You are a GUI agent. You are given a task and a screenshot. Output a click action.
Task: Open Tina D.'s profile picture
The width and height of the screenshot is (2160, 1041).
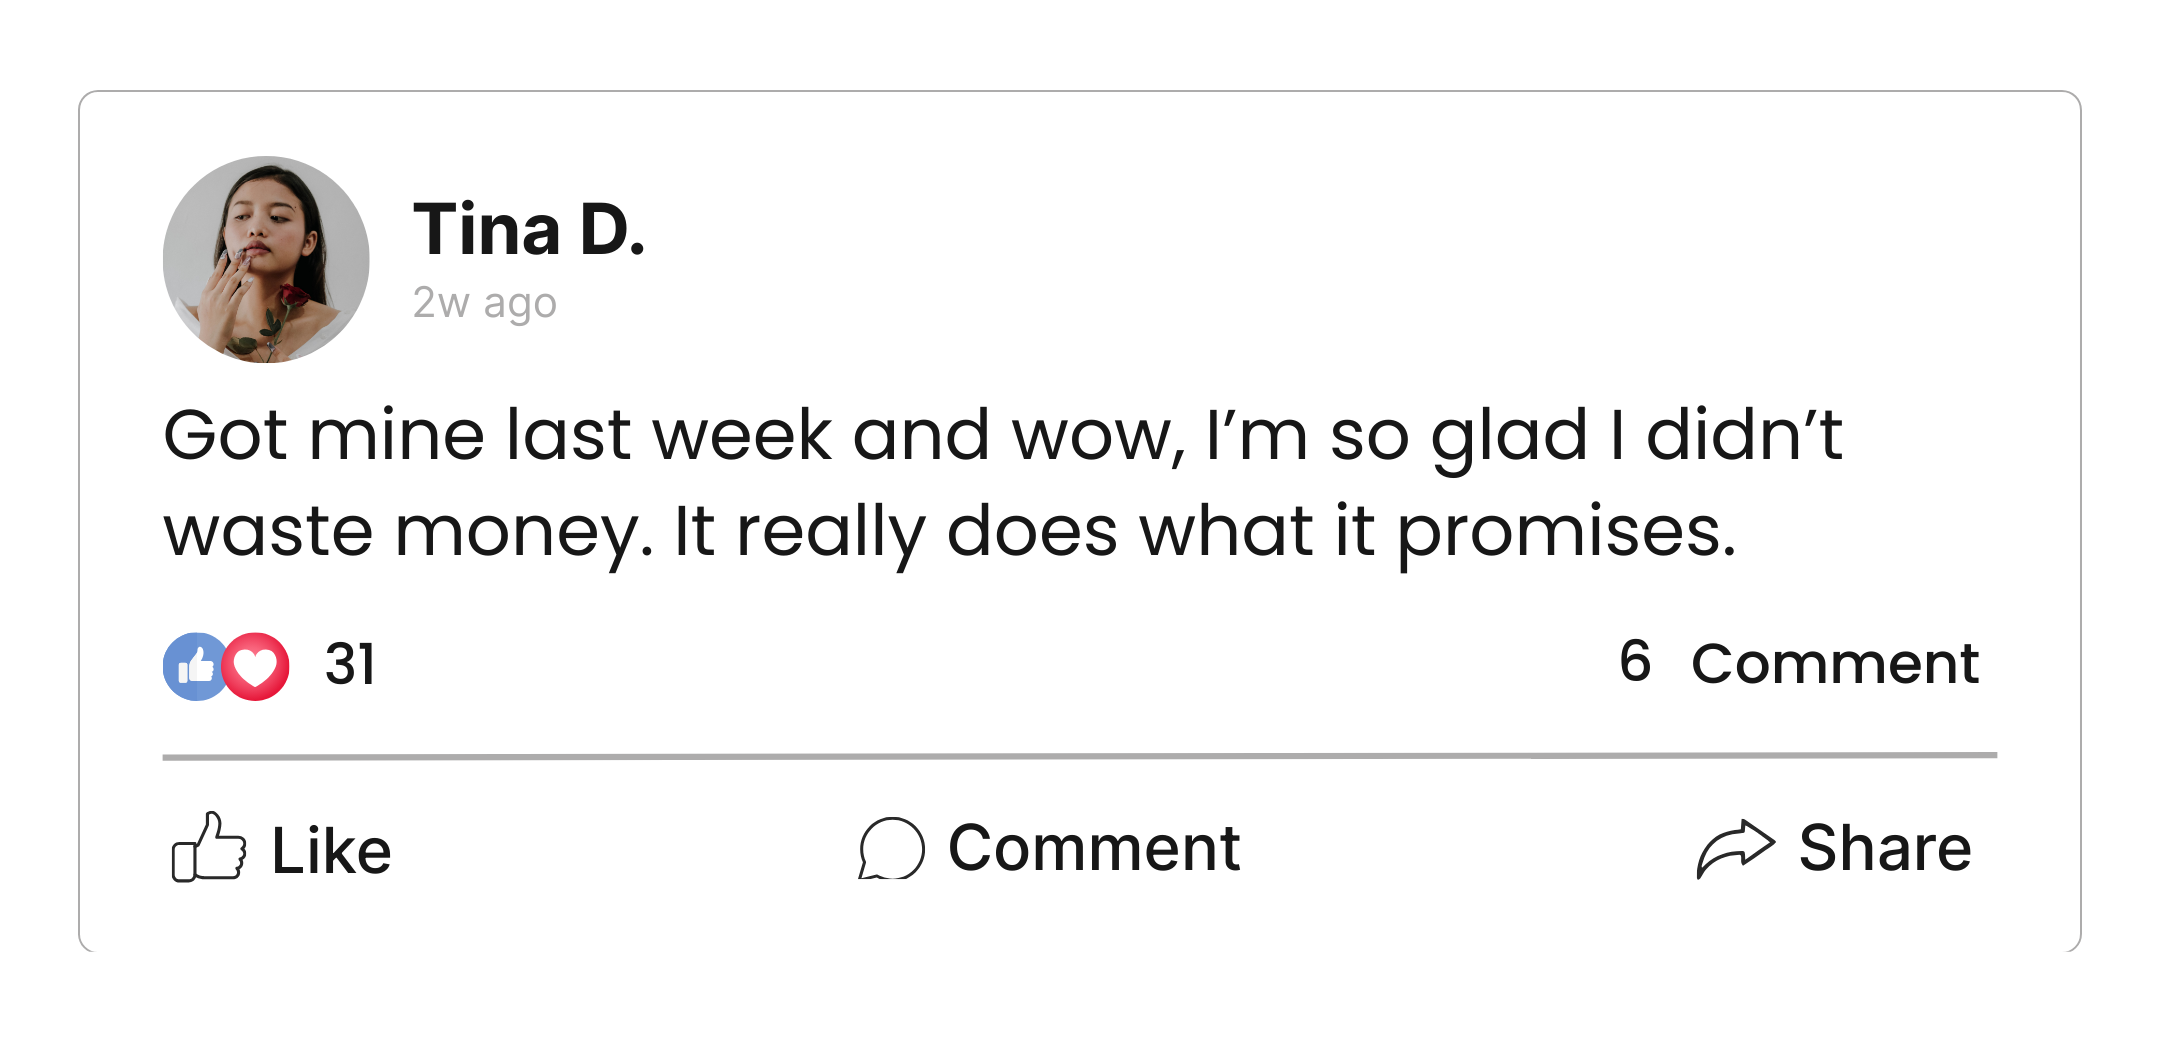click(x=266, y=259)
